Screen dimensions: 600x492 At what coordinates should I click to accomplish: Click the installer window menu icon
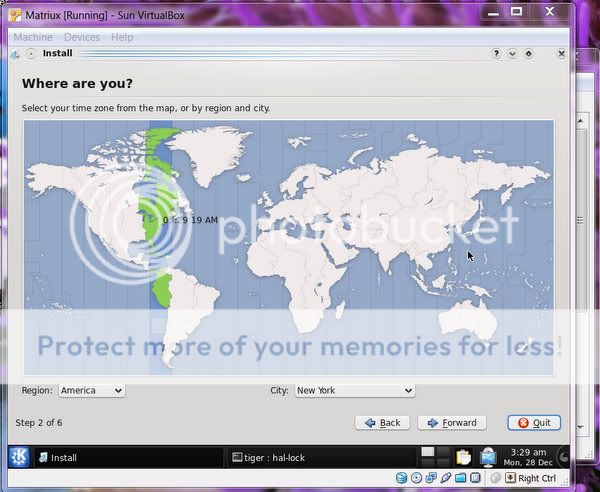point(15,54)
